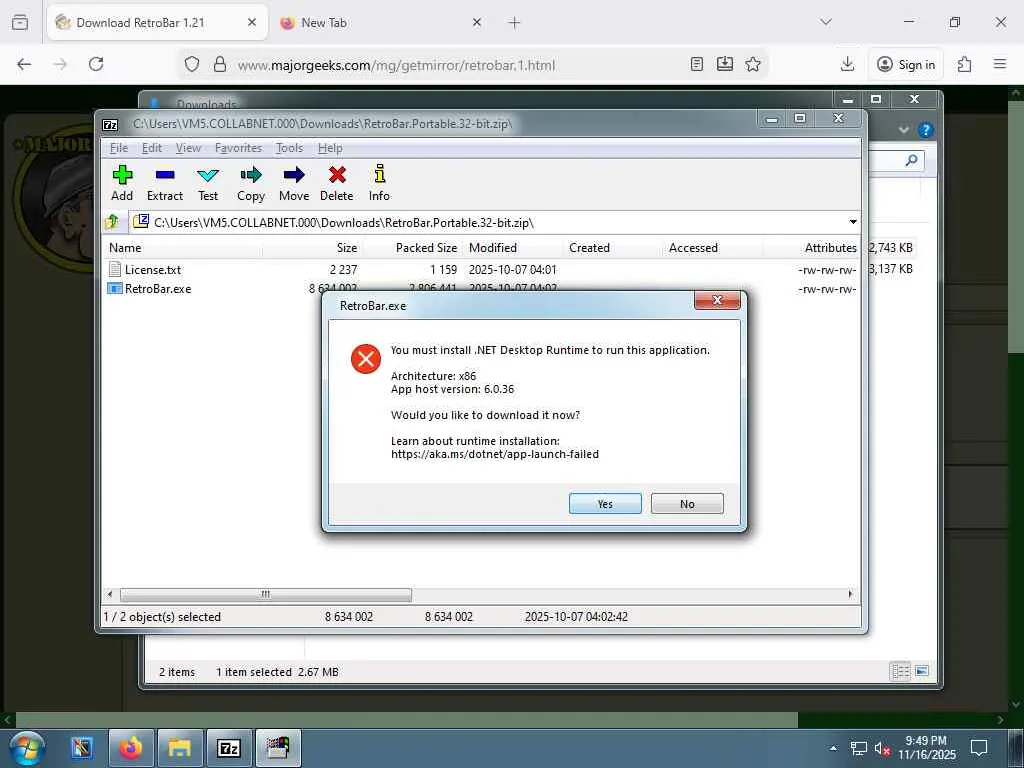
Task: Open the Info tool in 7-Zip
Action: [379, 184]
